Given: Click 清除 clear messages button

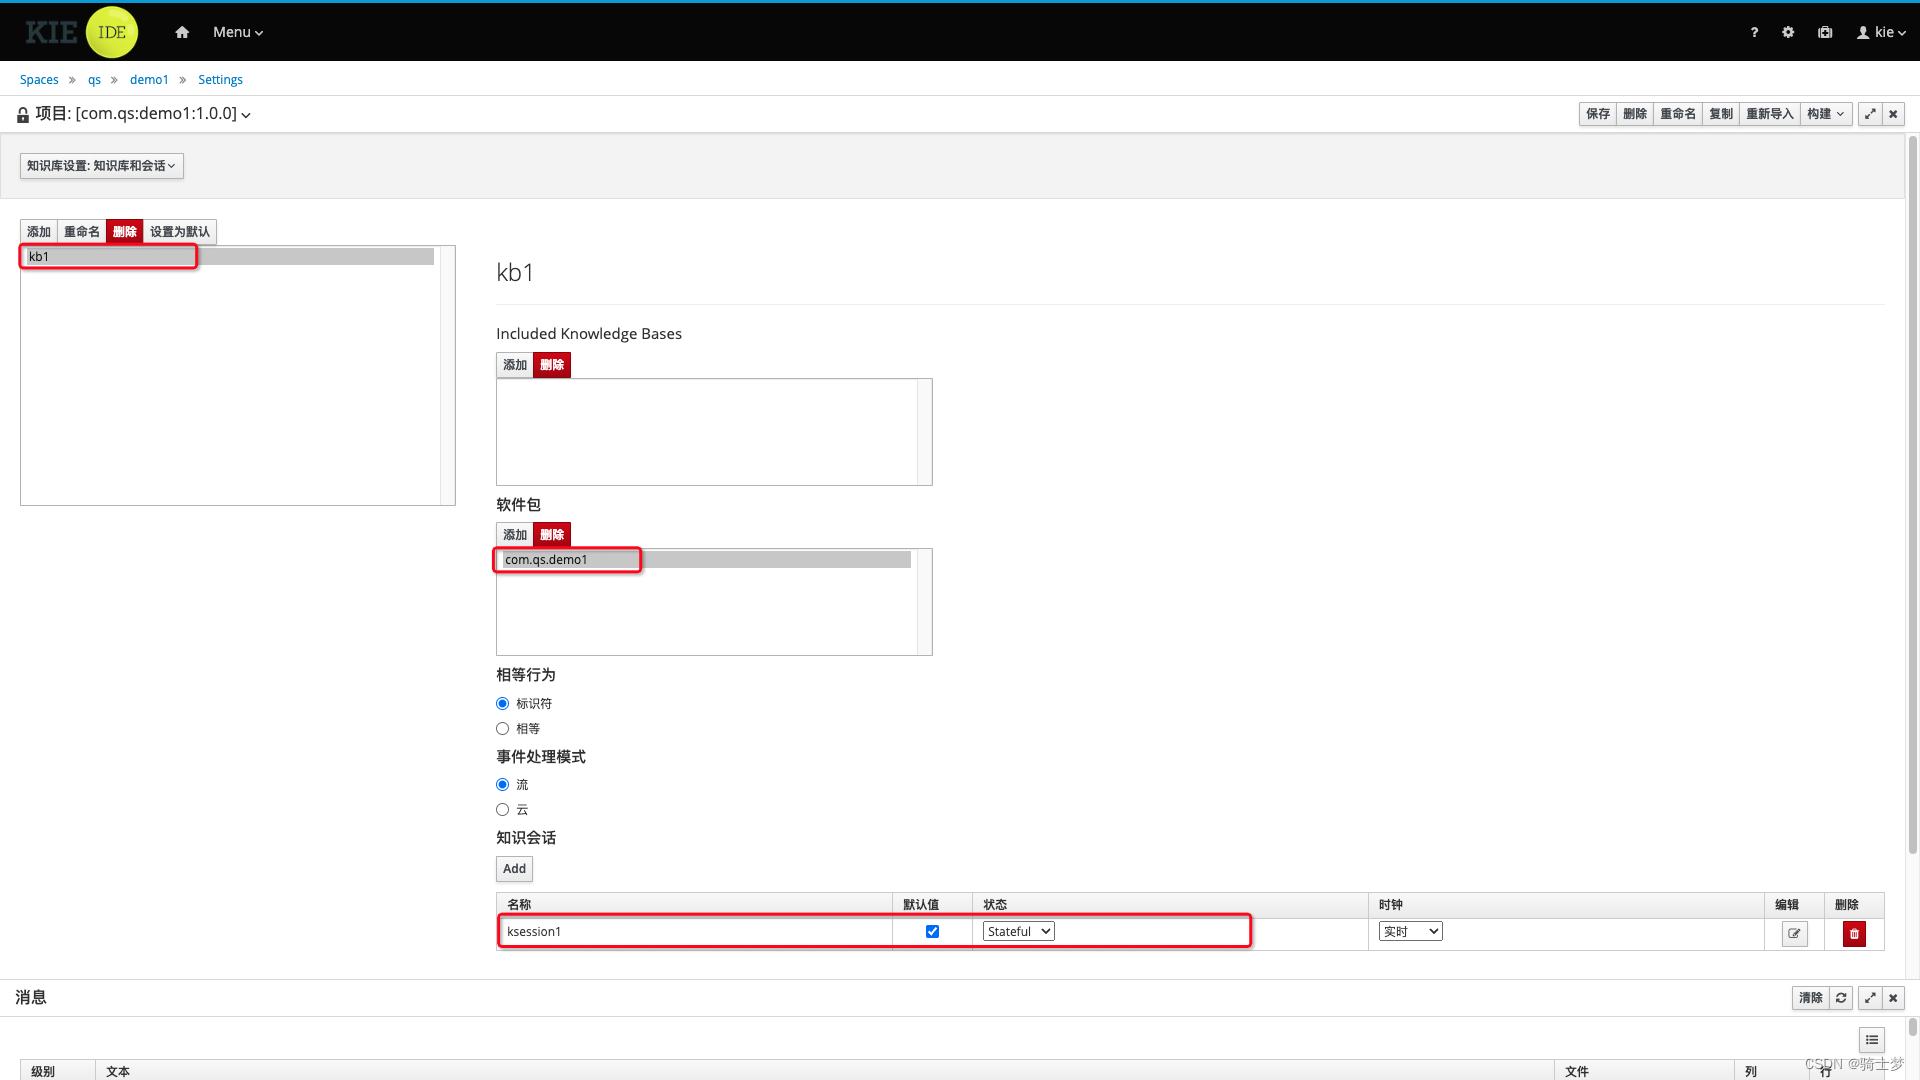Looking at the screenshot, I should (1811, 998).
